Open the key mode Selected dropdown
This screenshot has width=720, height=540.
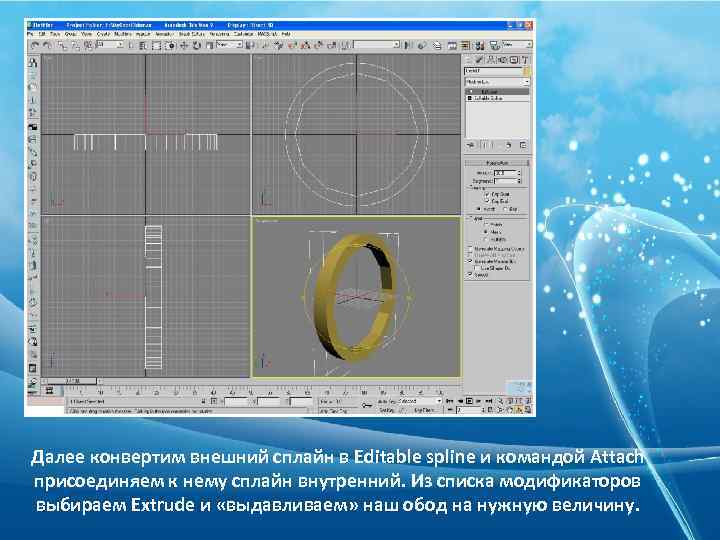(419, 401)
